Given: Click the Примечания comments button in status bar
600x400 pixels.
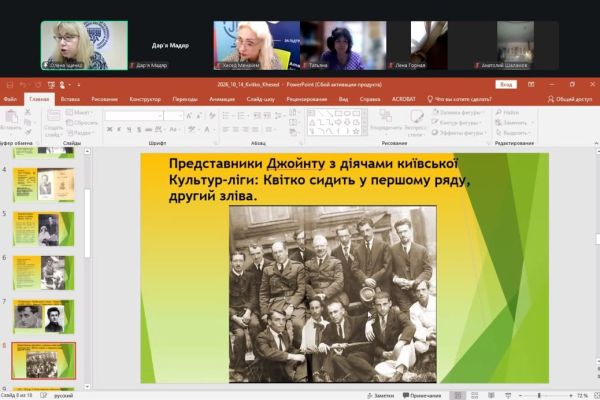Looking at the screenshot, I should pos(422,395).
